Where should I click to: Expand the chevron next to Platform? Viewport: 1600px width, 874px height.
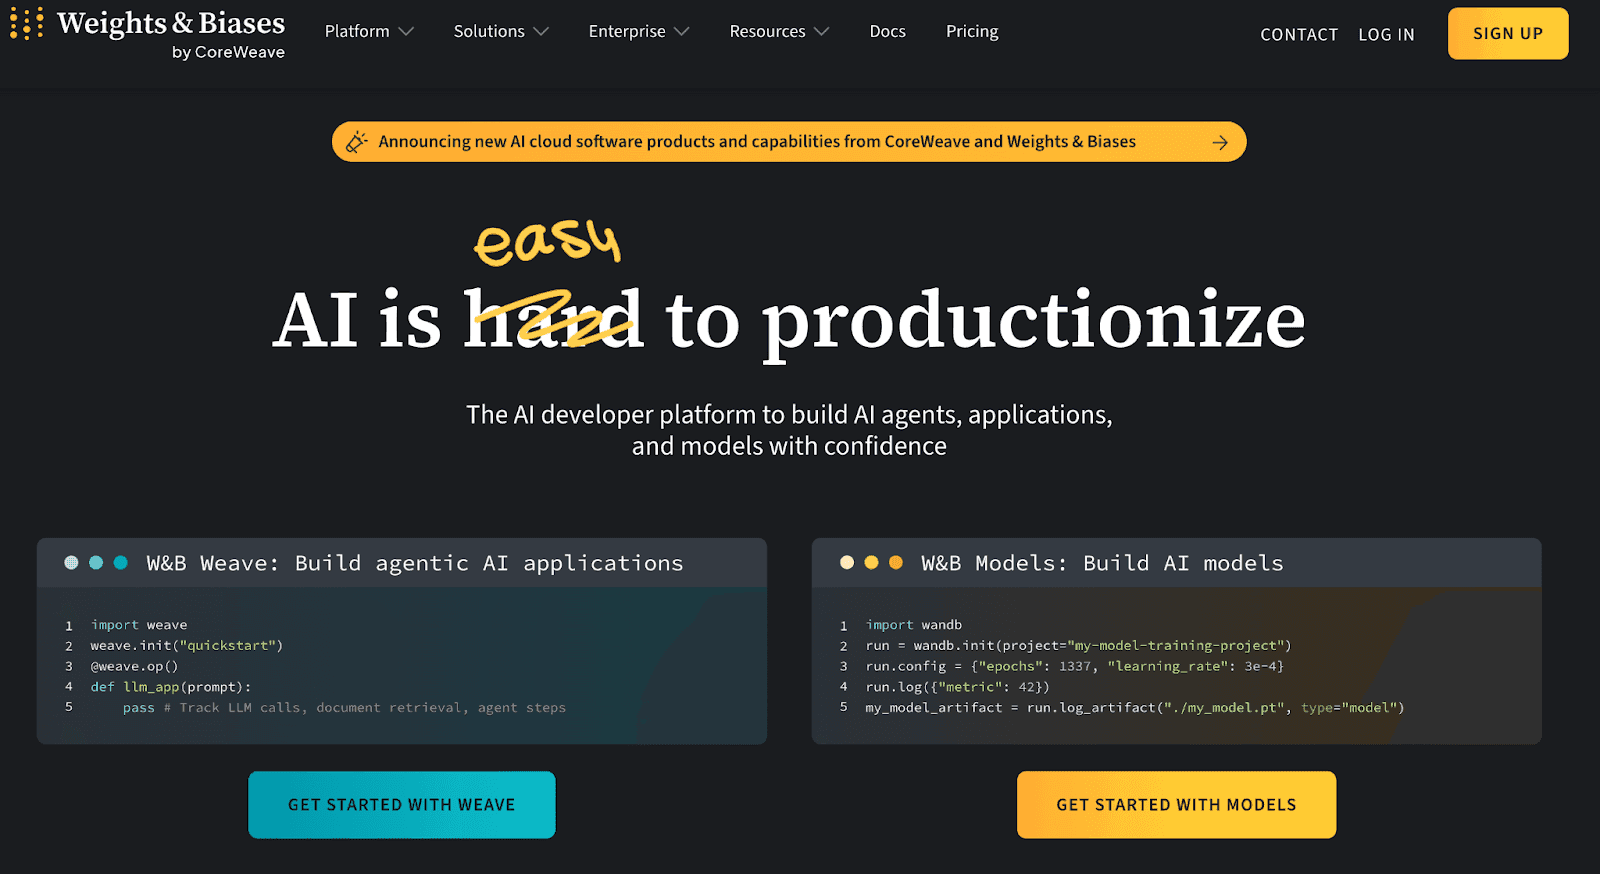pos(406,32)
